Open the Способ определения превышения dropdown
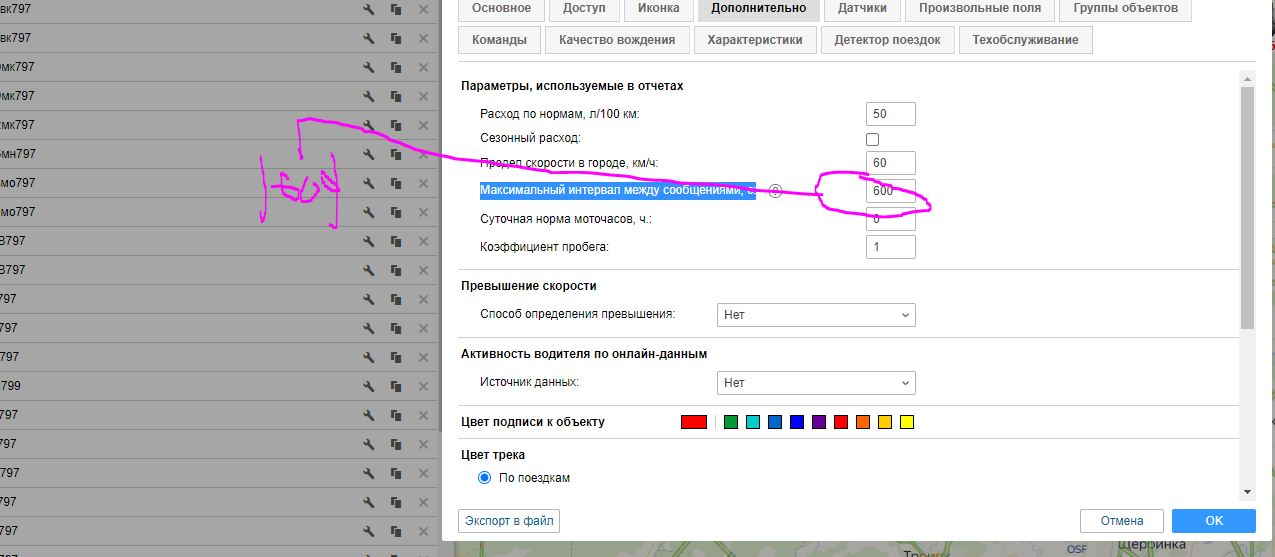Viewport: 1275px width, 557px height. (816, 315)
